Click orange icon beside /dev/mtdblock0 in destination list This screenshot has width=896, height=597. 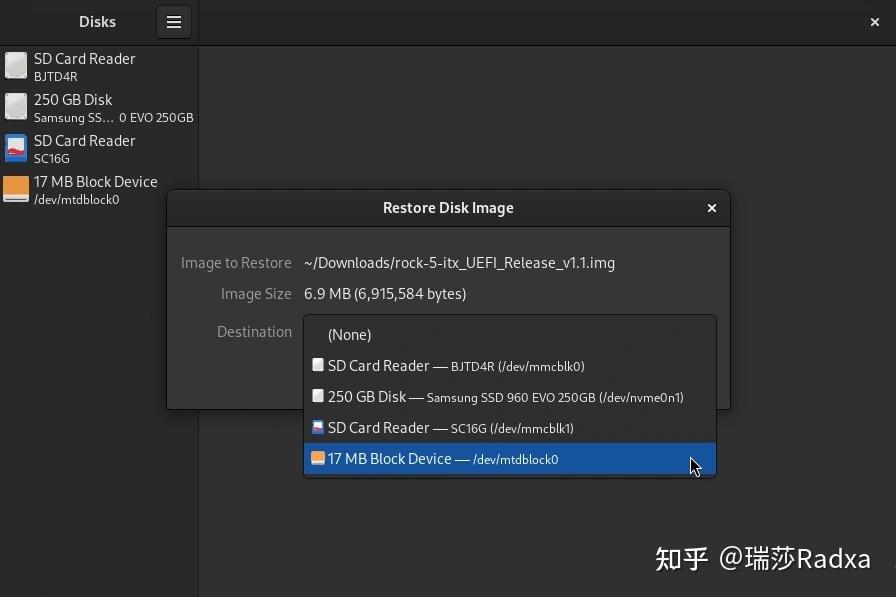point(318,458)
